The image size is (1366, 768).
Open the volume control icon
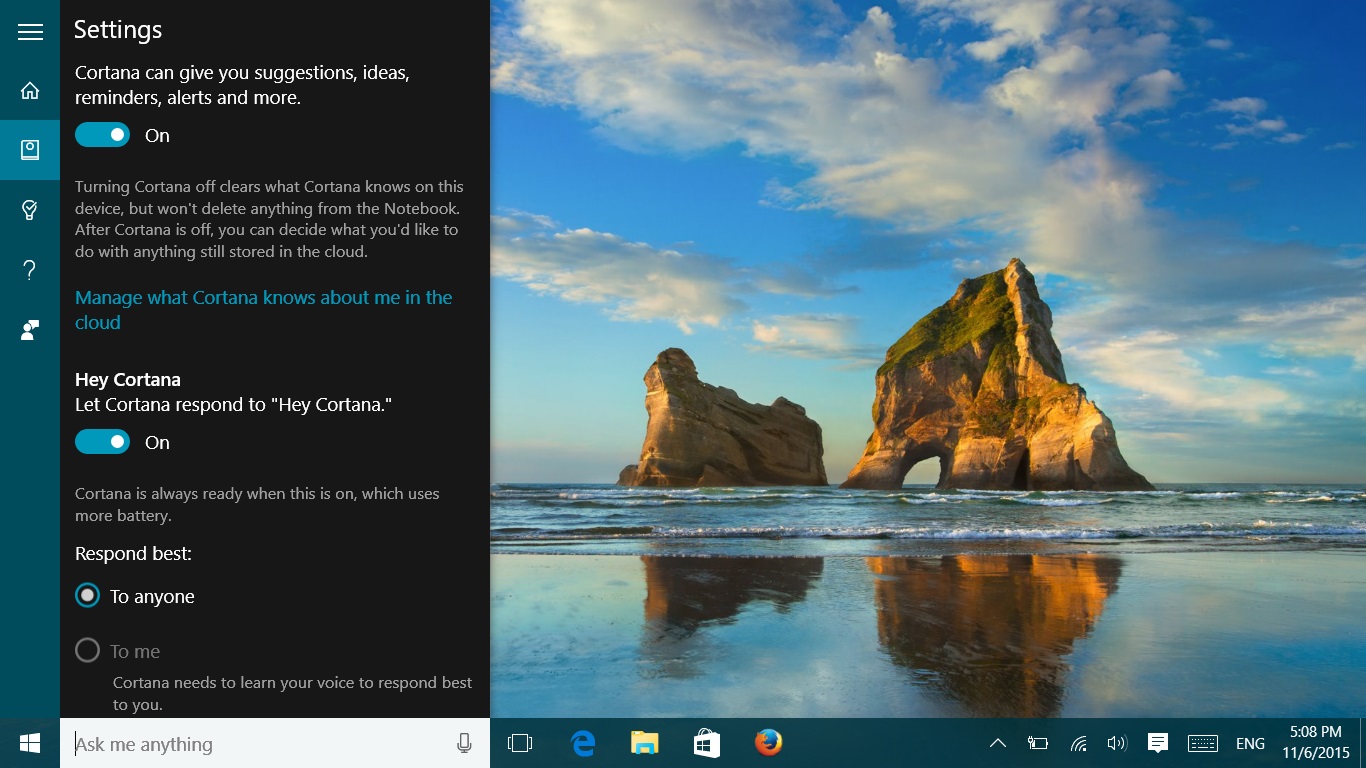point(1117,743)
